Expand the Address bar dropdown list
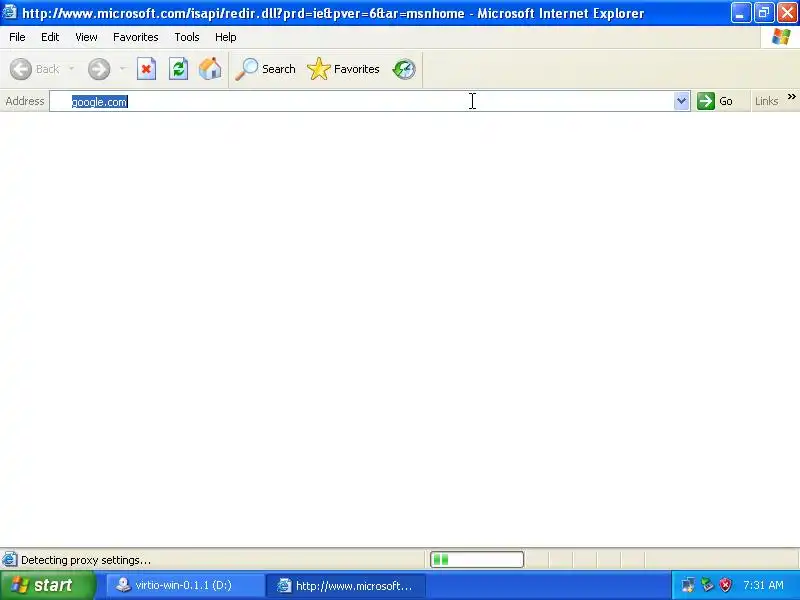Viewport: 800px width, 600px height. [x=681, y=101]
